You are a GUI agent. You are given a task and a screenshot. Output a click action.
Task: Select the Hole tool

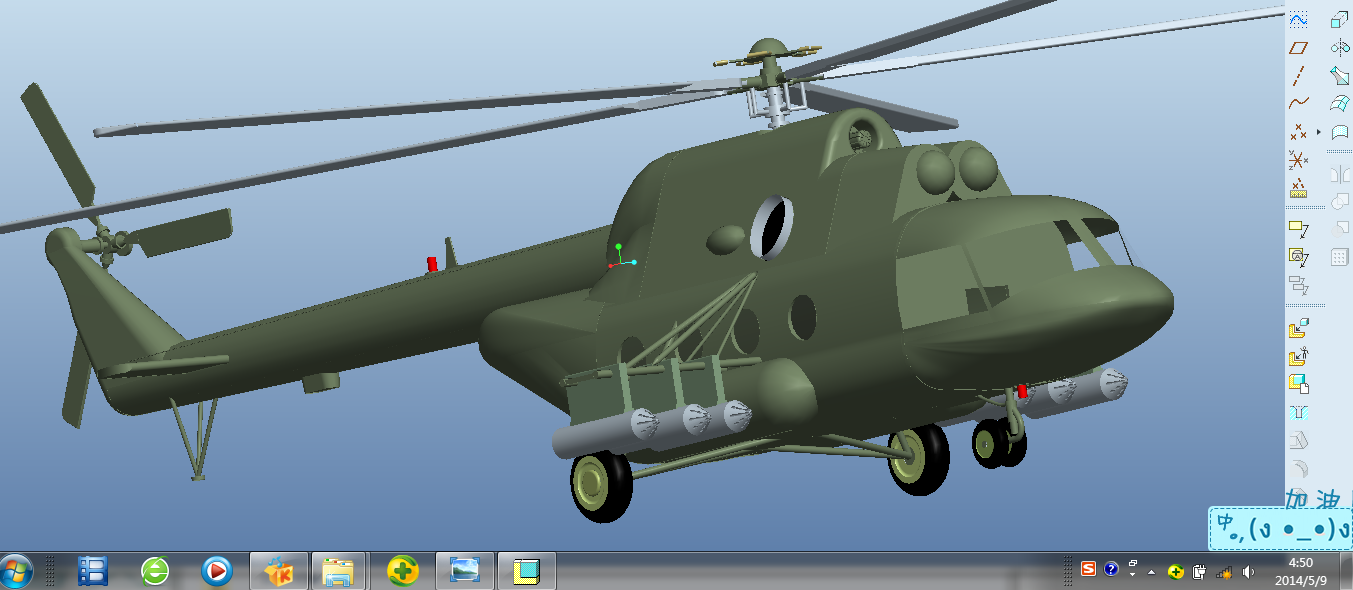click(x=1298, y=411)
